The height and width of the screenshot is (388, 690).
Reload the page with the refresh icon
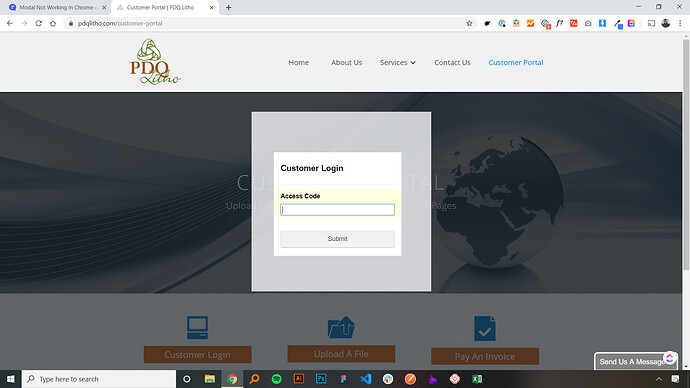pyautogui.click(x=39, y=23)
